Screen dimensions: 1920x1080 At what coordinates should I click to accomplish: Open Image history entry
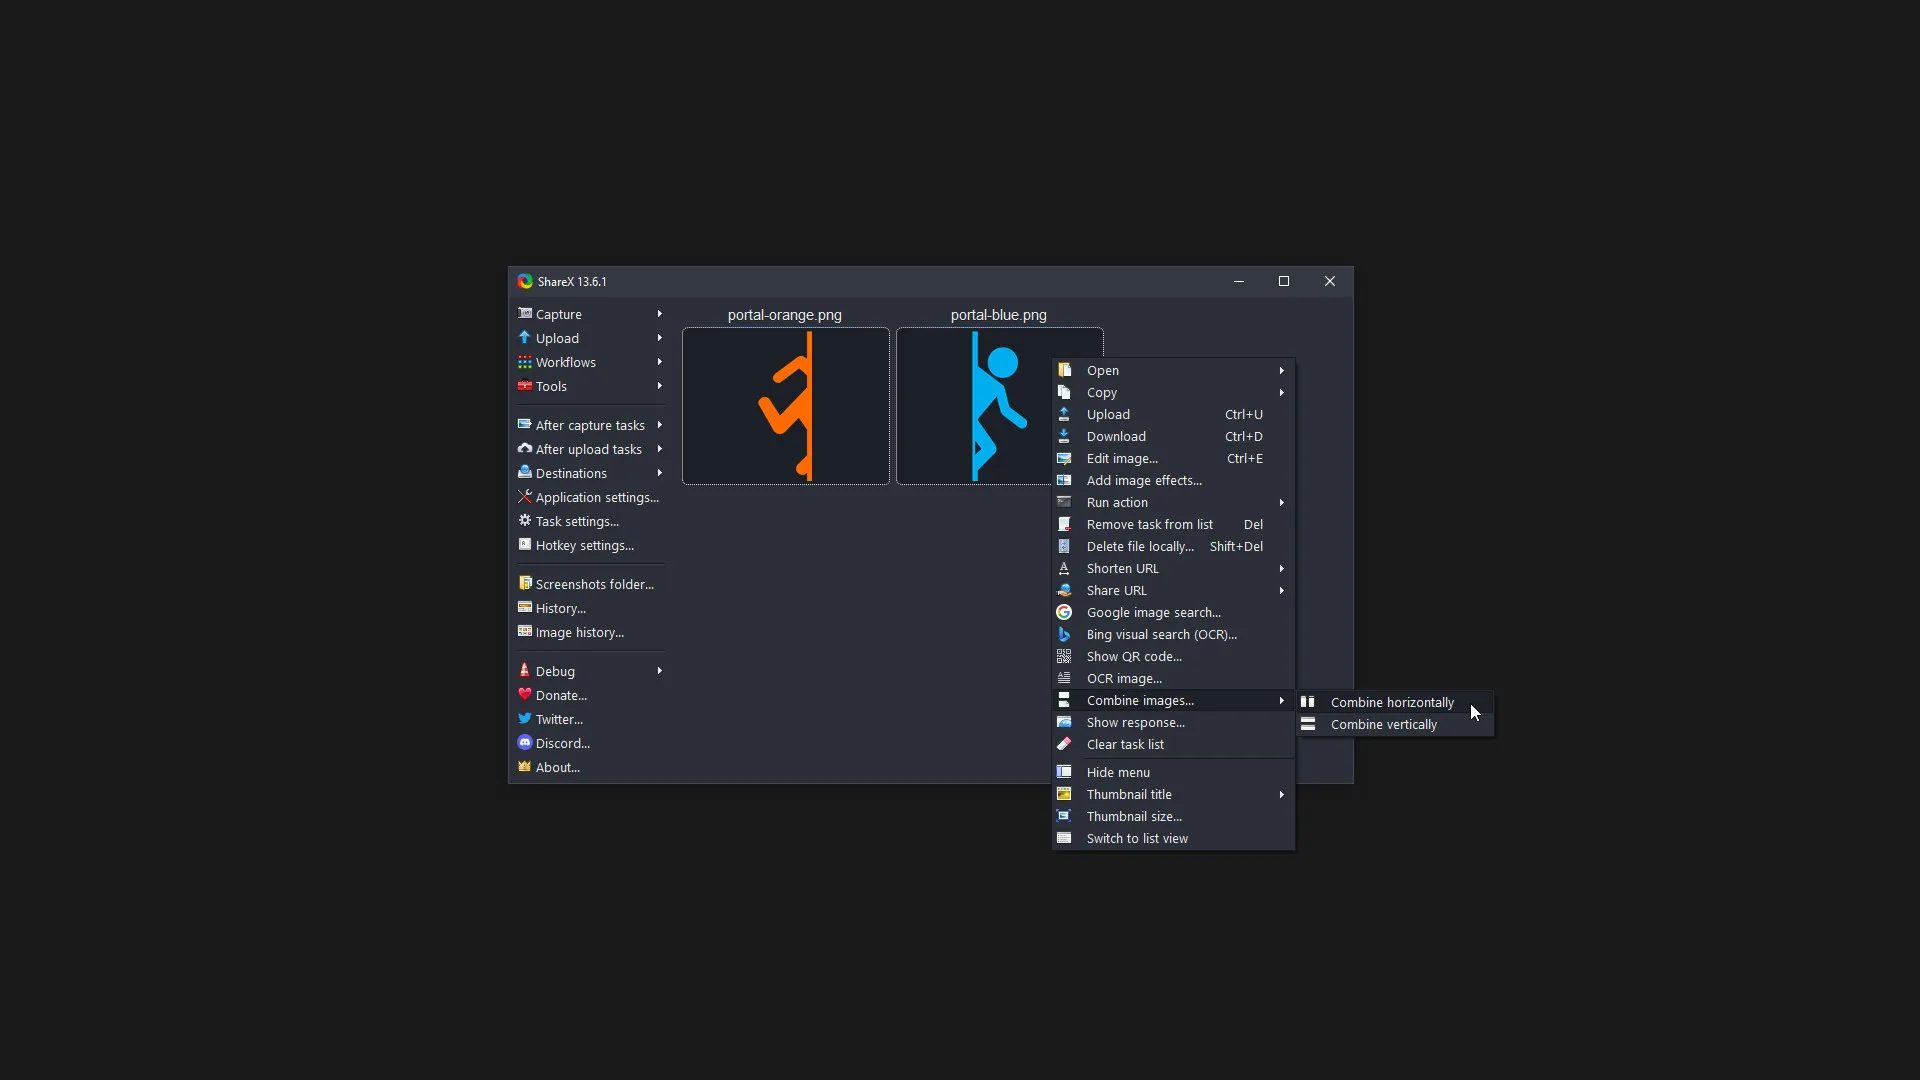tap(590, 632)
